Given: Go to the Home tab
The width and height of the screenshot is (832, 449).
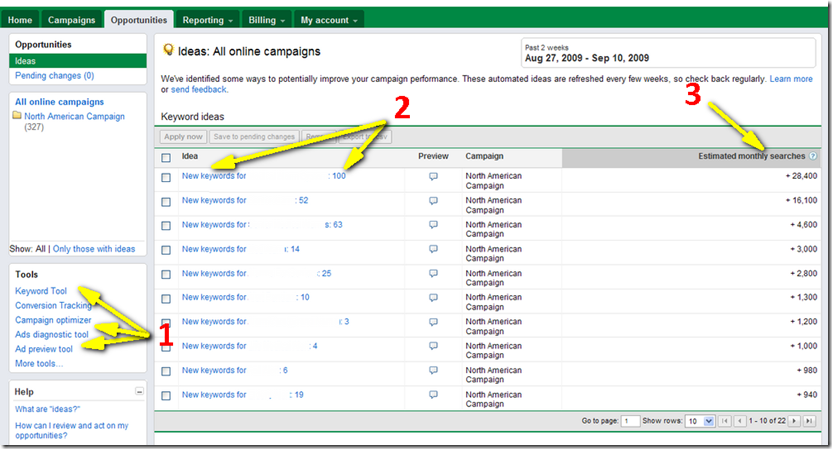Looking at the screenshot, I should [x=20, y=20].
